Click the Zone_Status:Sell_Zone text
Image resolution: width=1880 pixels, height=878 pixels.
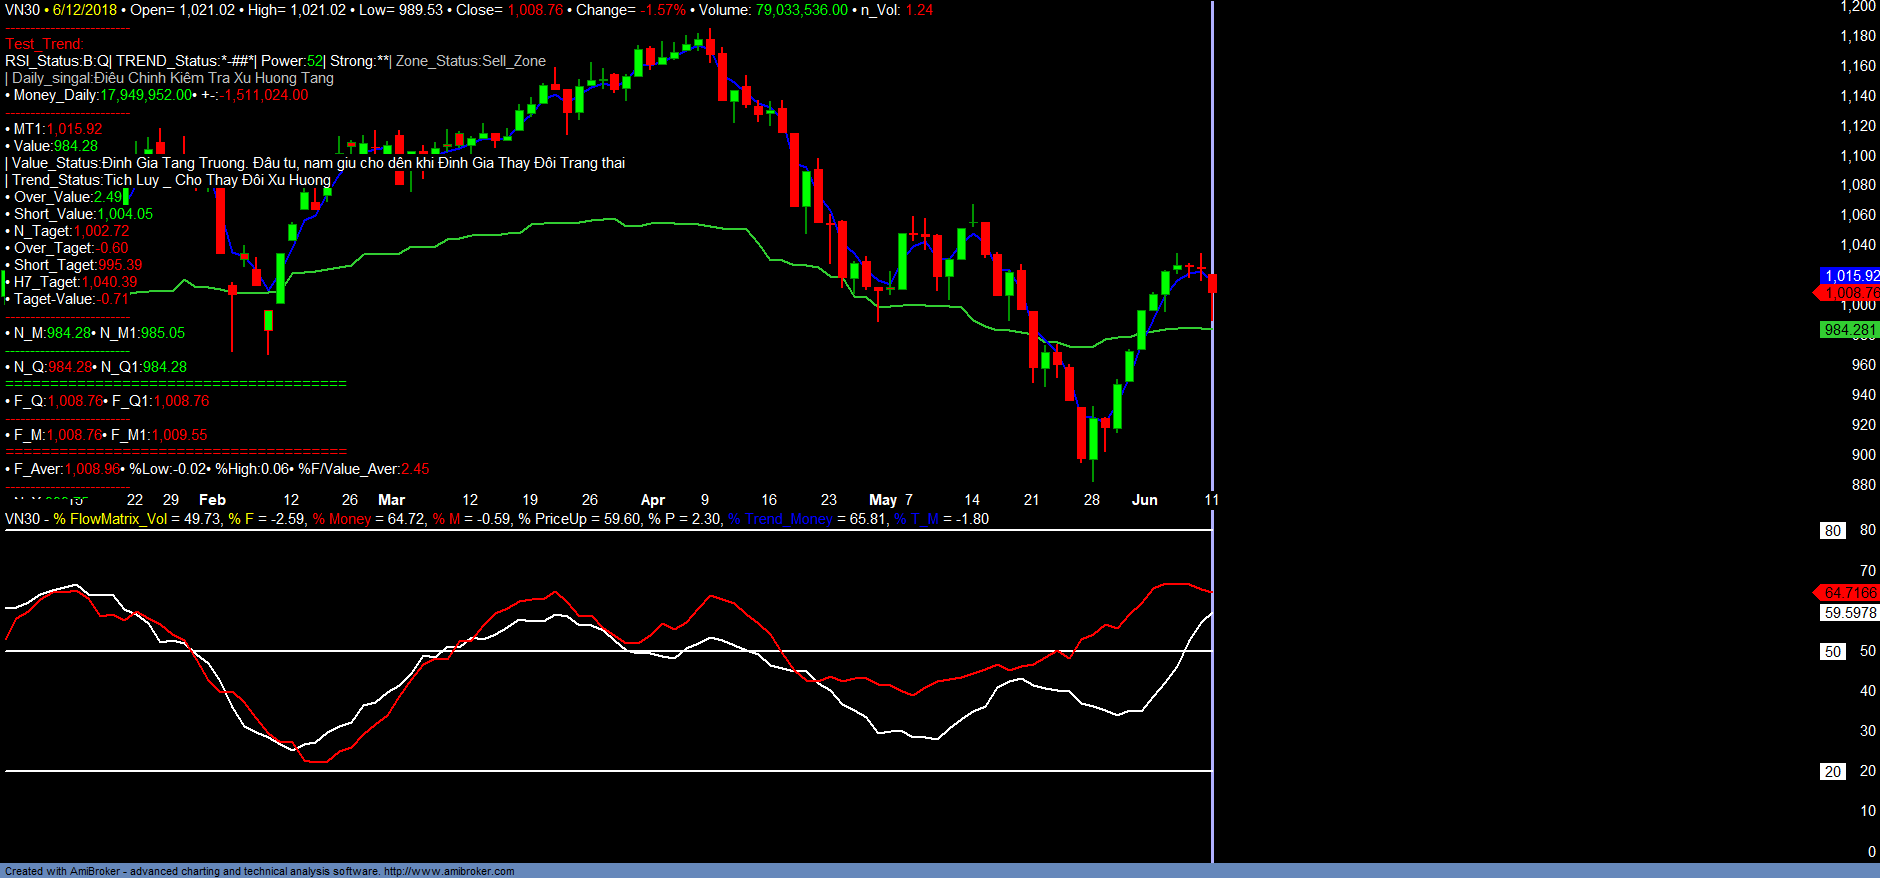pos(470,61)
